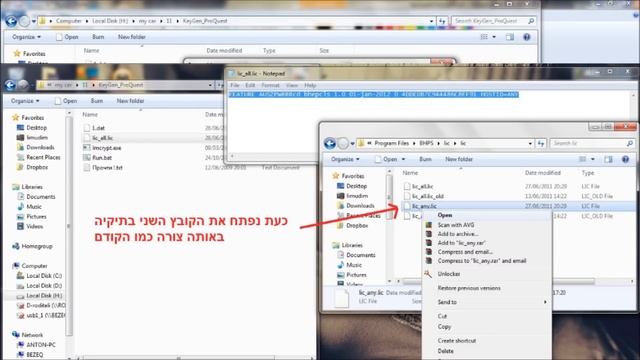Select Add to archive... context menu entry
The width and height of the screenshot is (640, 360).
pyautogui.click(x=458, y=234)
